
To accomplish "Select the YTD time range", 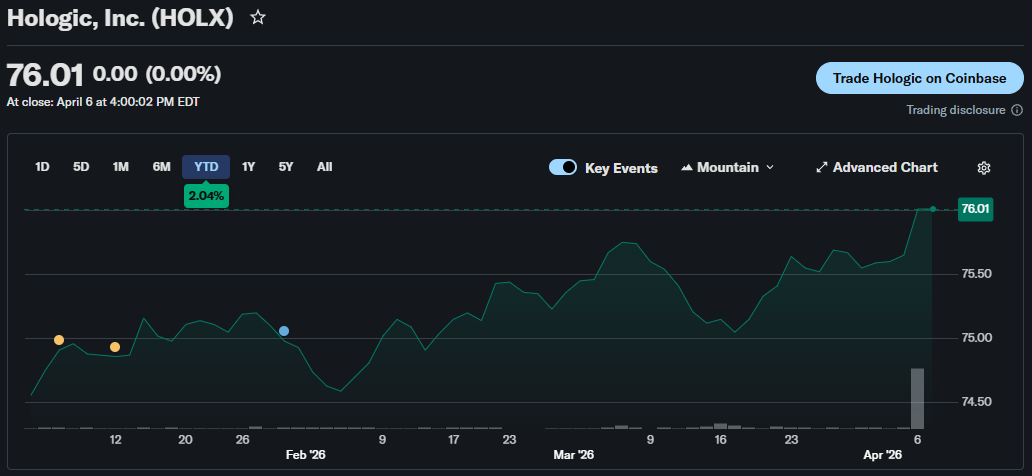I will [206, 167].
